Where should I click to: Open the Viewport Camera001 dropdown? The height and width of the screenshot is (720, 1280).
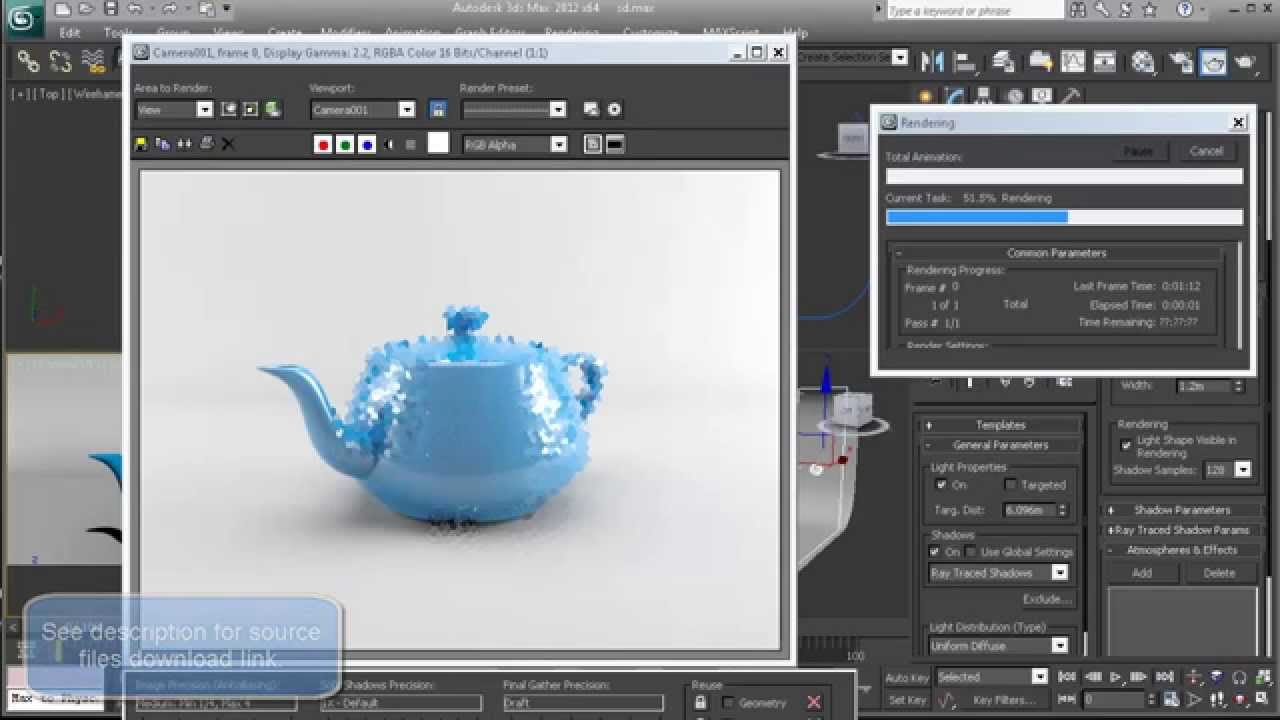pyautogui.click(x=407, y=109)
